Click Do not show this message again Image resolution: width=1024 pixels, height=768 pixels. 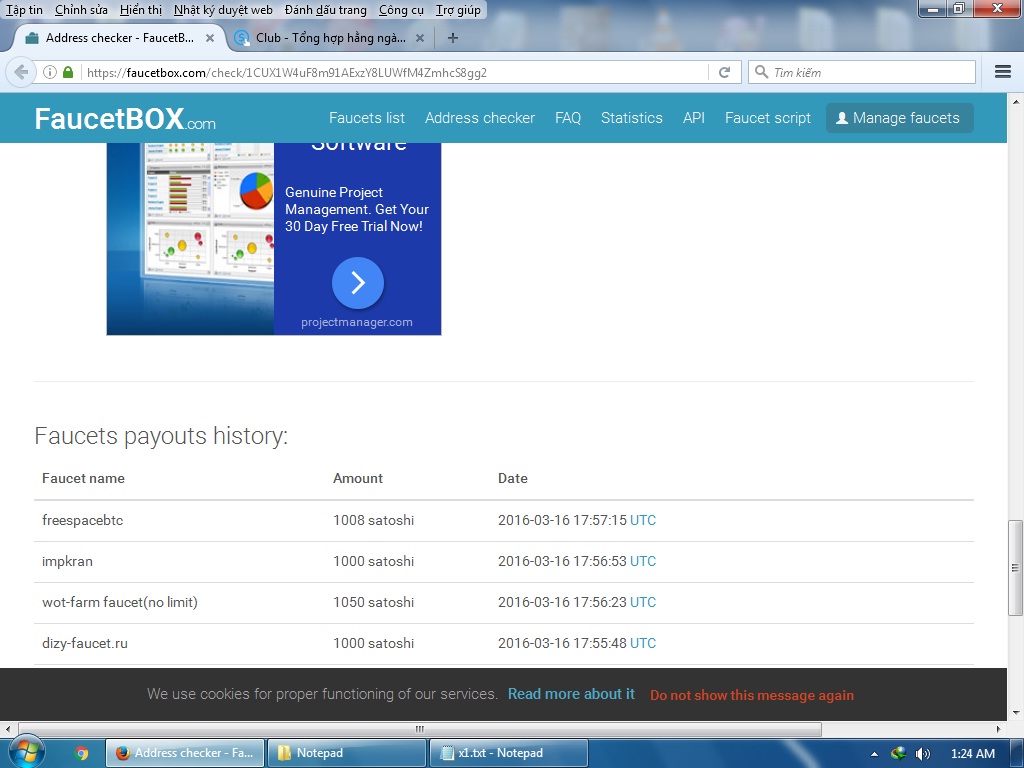752,696
